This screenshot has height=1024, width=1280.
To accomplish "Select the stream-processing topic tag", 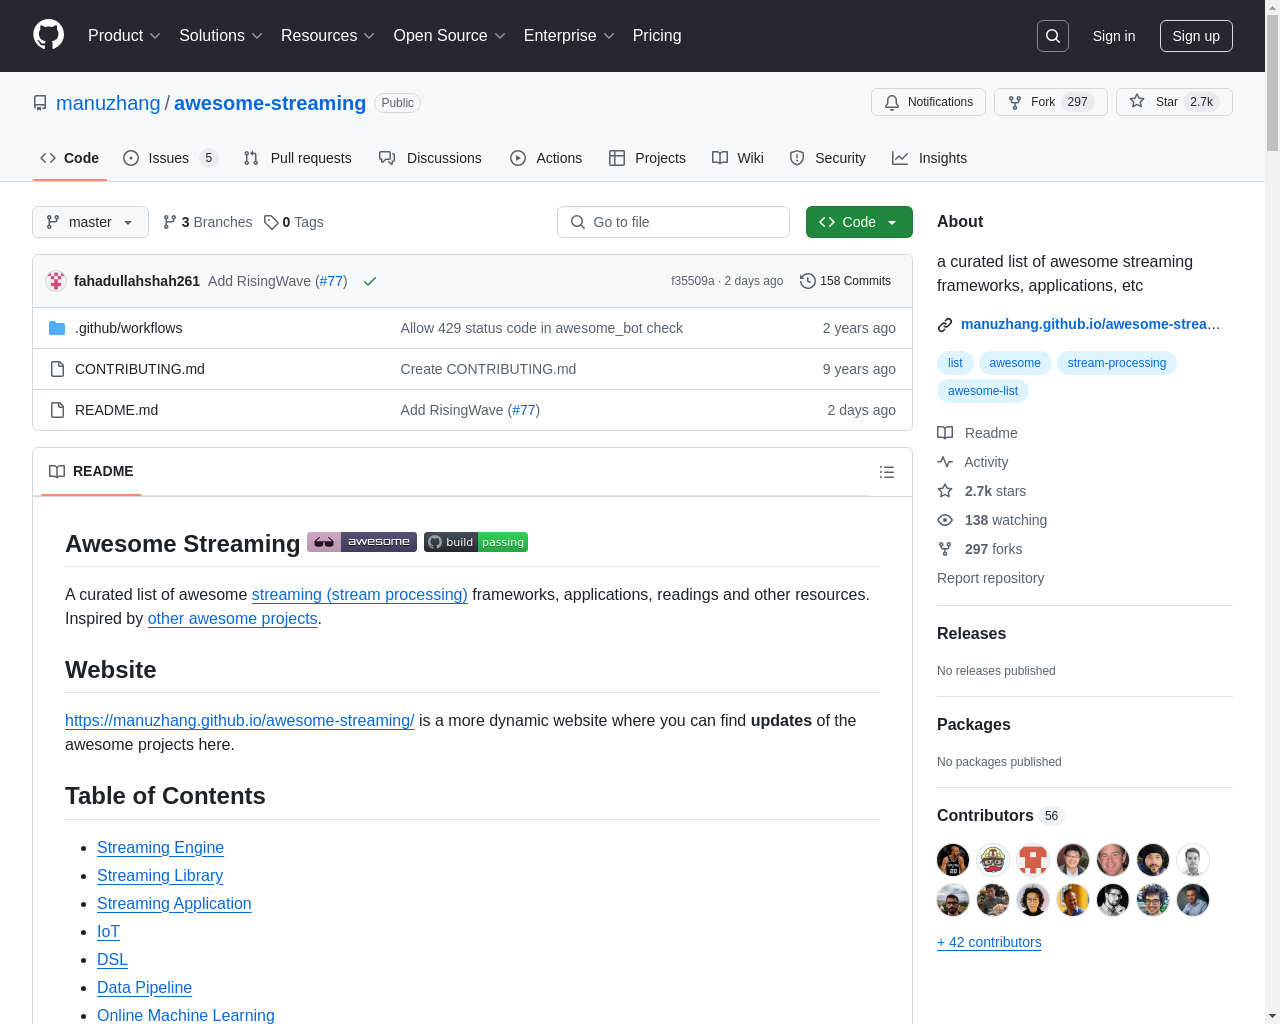I will pyautogui.click(x=1117, y=363).
